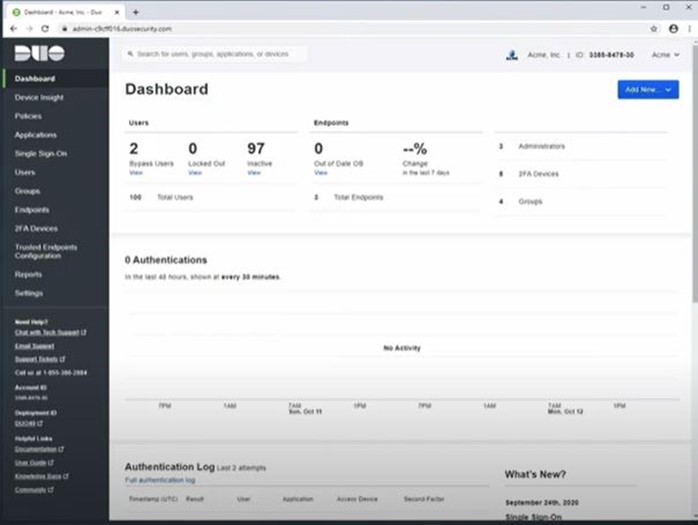Click Total Endpoints row
The height and width of the screenshot is (525, 698).
pos(396,197)
